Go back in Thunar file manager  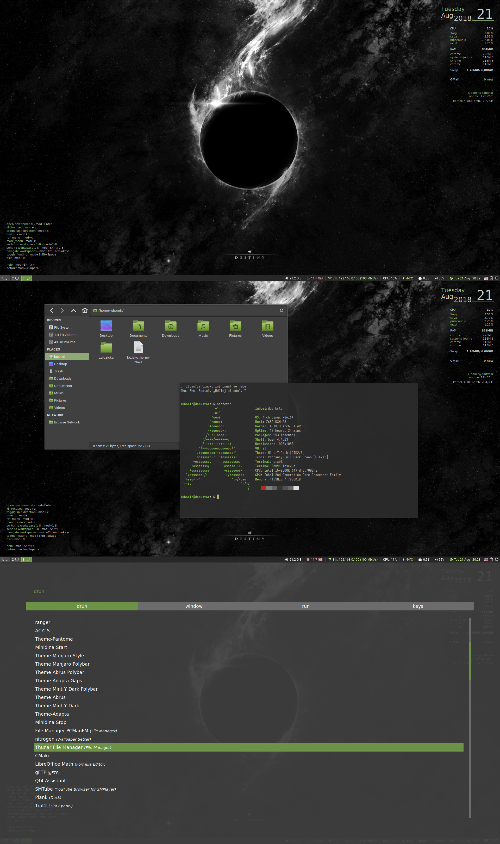coord(52,311)
